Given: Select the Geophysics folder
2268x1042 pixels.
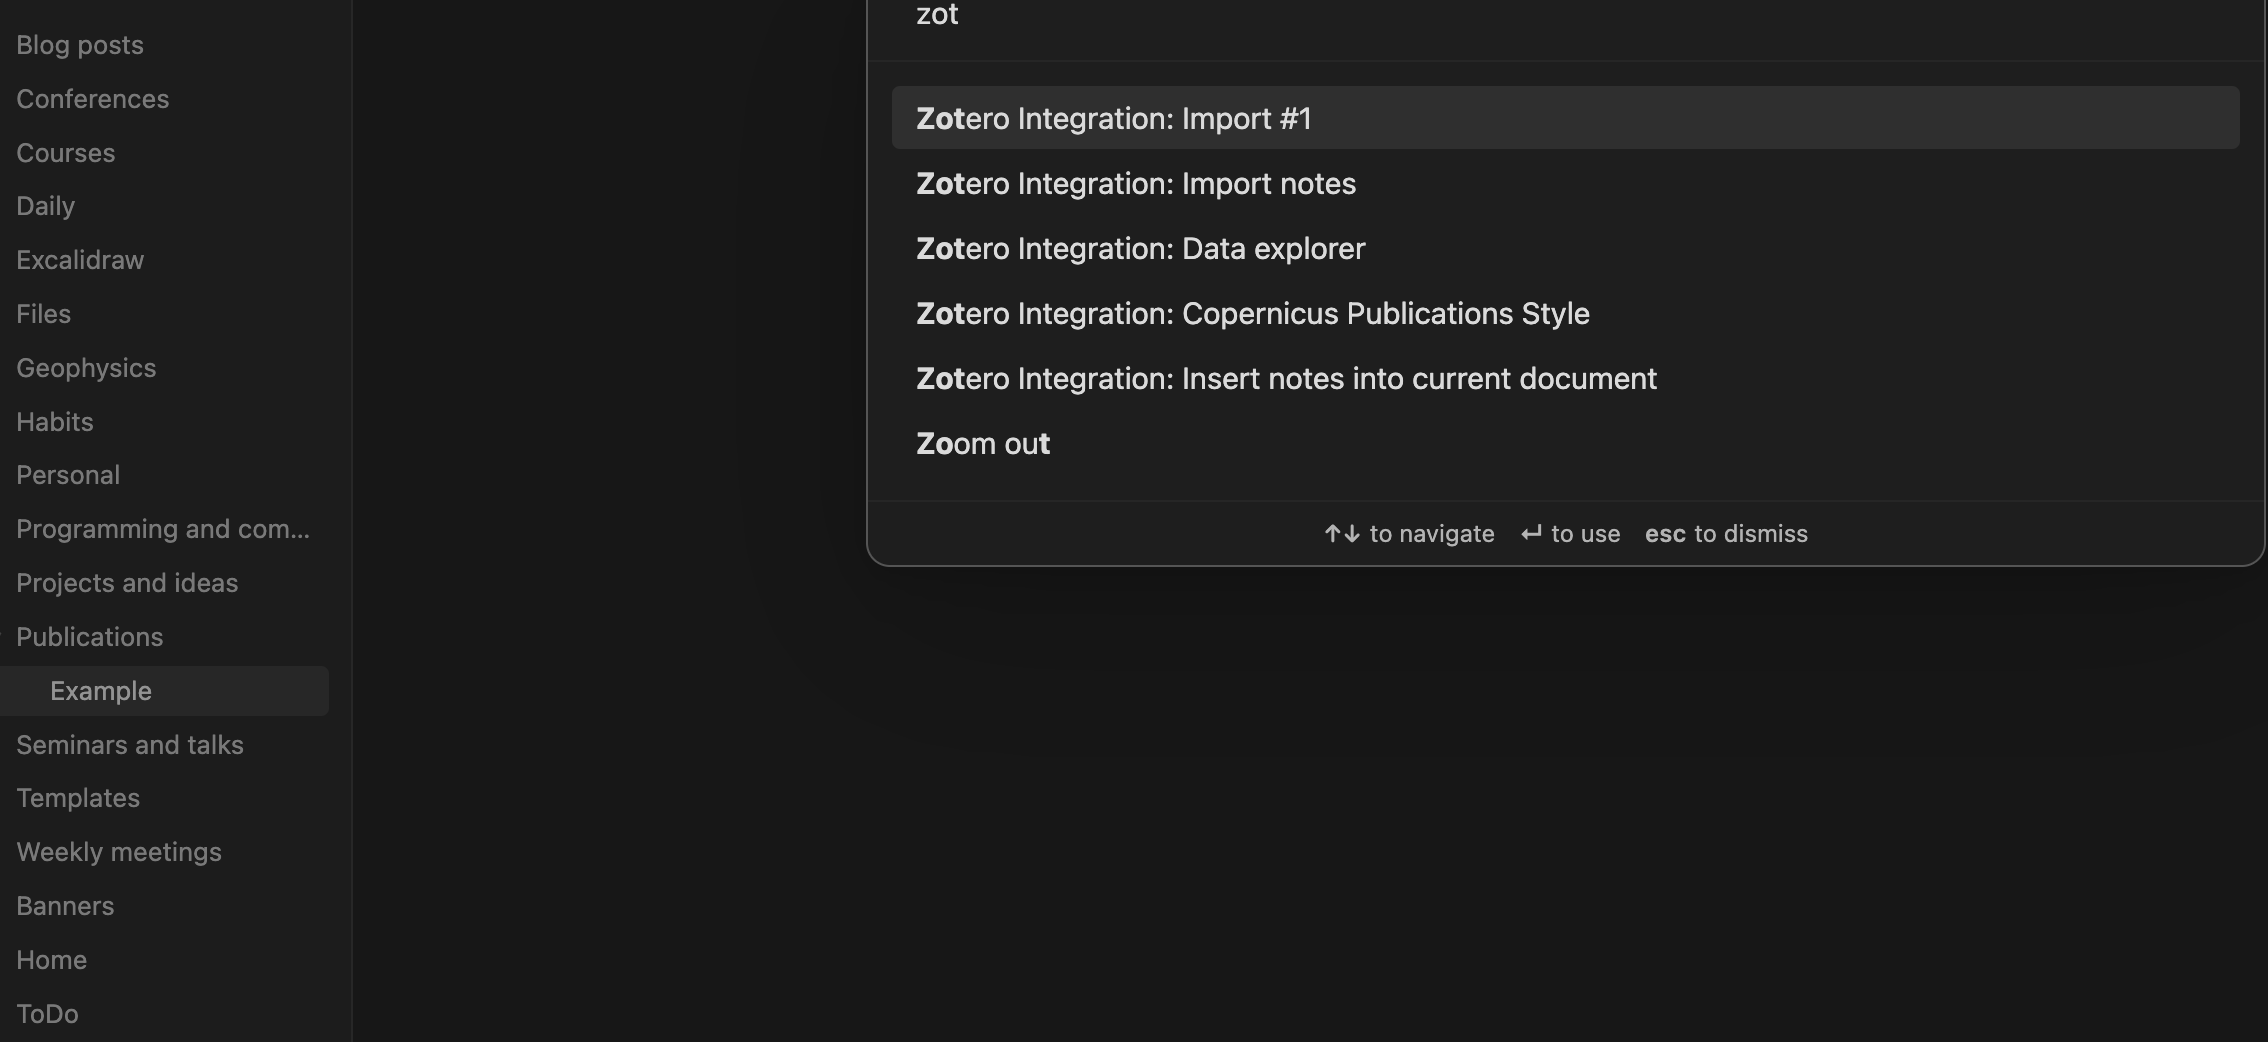Looking at the screenshot, I should [86, 367].
